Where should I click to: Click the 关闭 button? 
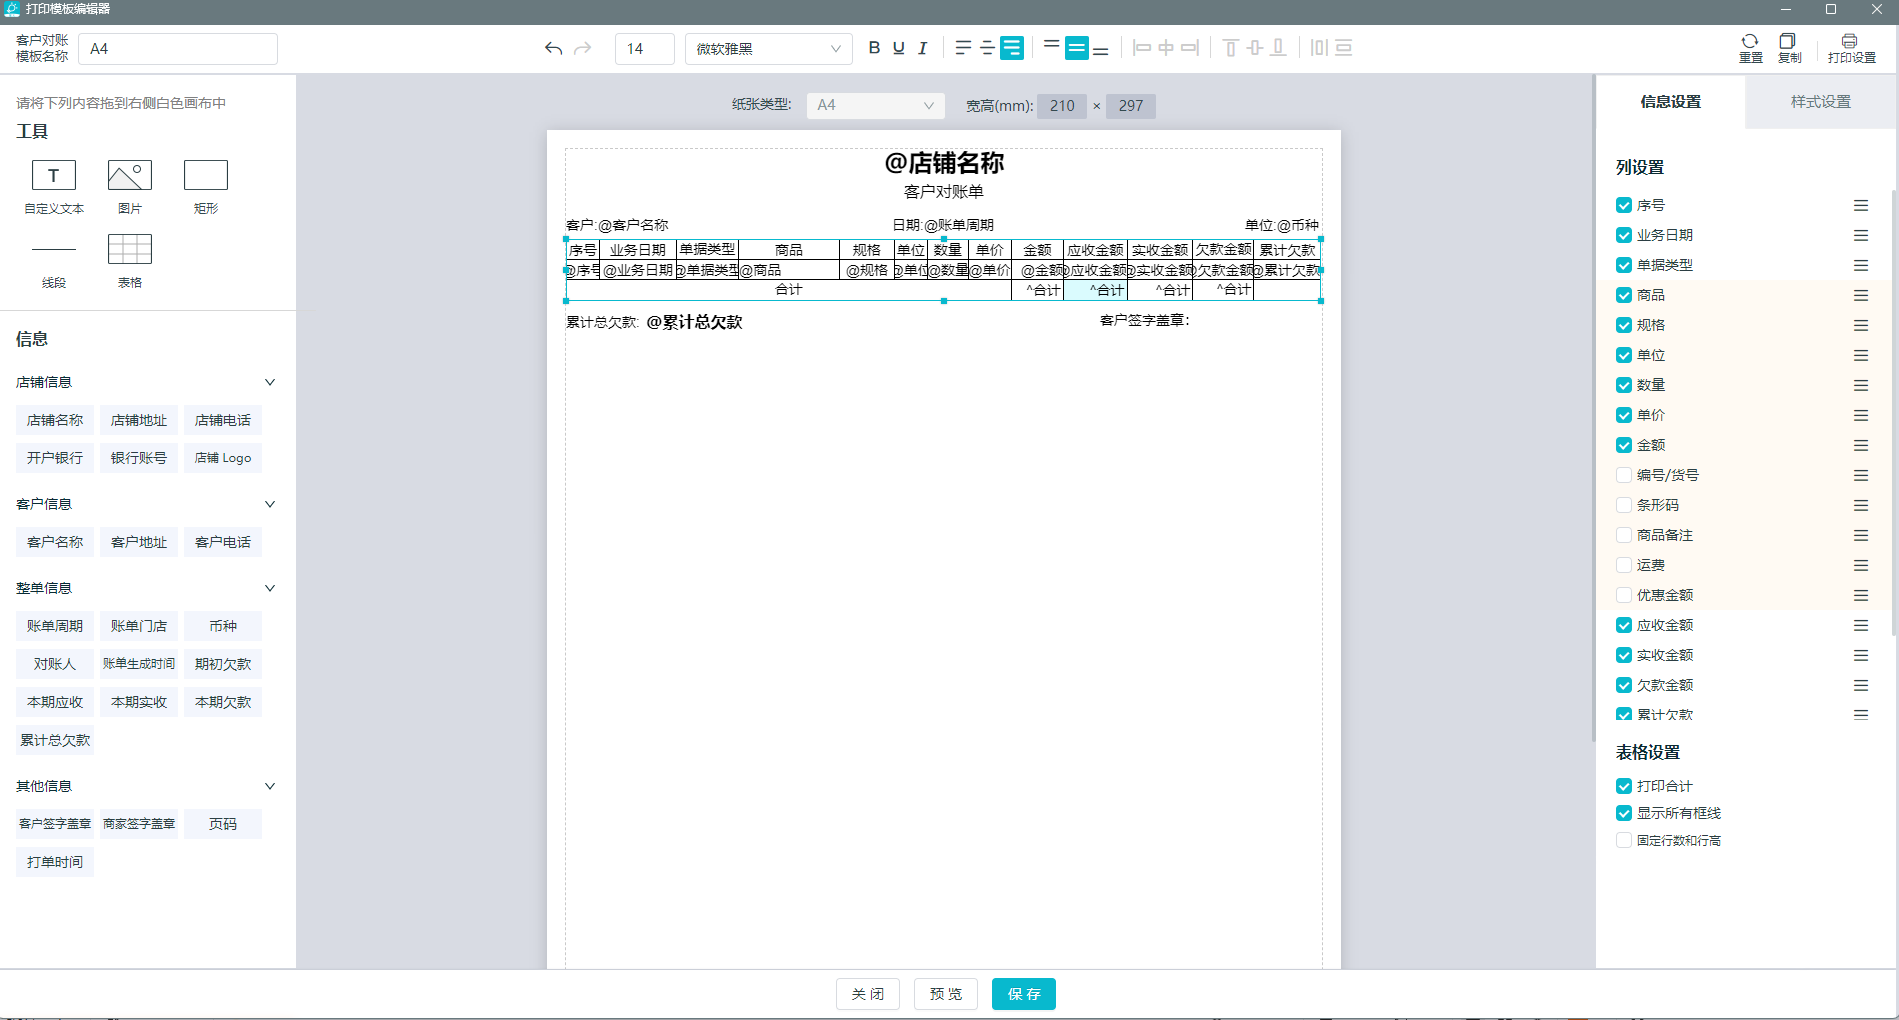point(868,994)
